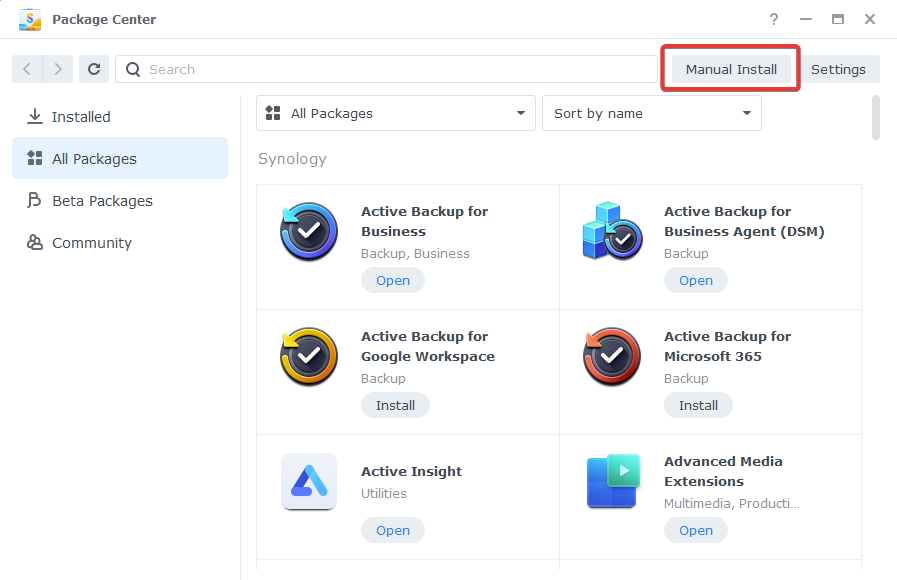897x580 pixels.
Task: Click the Installed download icon in sidebar
Action: [35, 117]
